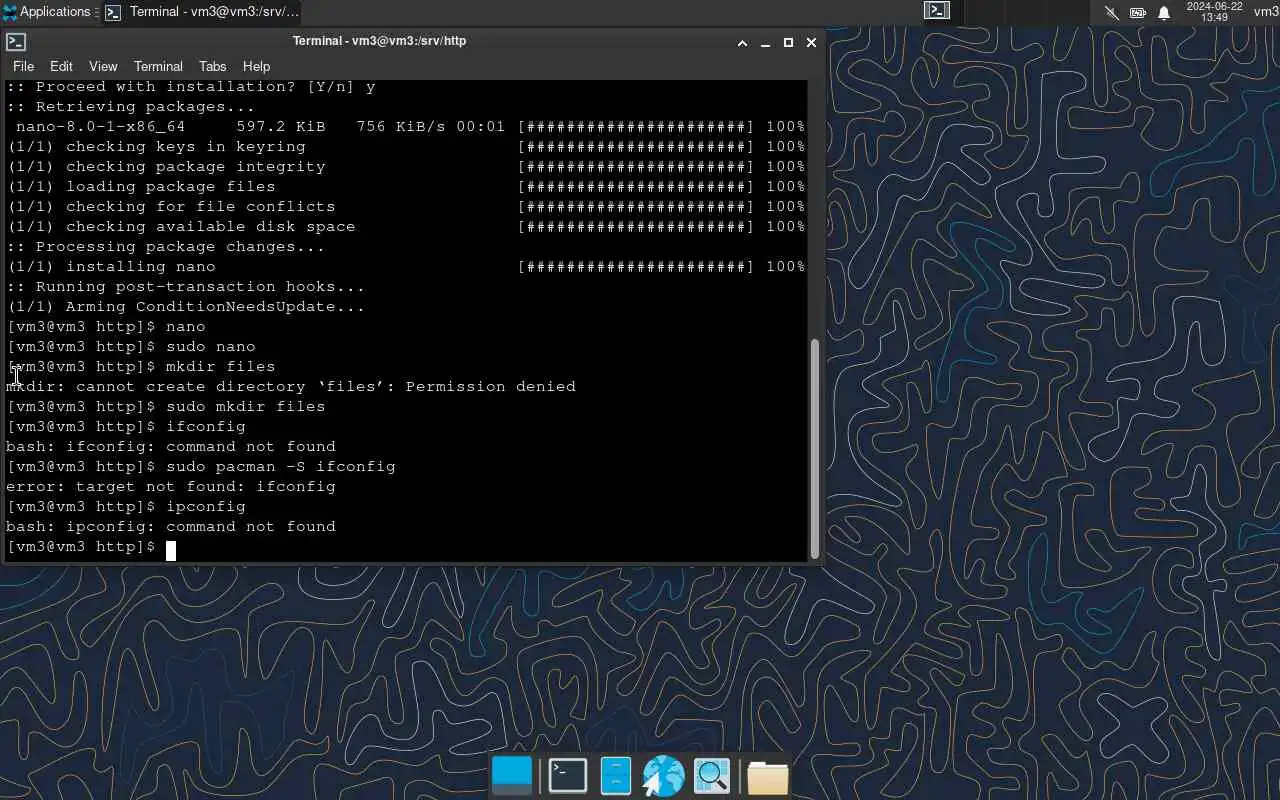Open the File Manager cabinet icon in the dock
This screenshot has width=1280, height=800.
(616, 776)
